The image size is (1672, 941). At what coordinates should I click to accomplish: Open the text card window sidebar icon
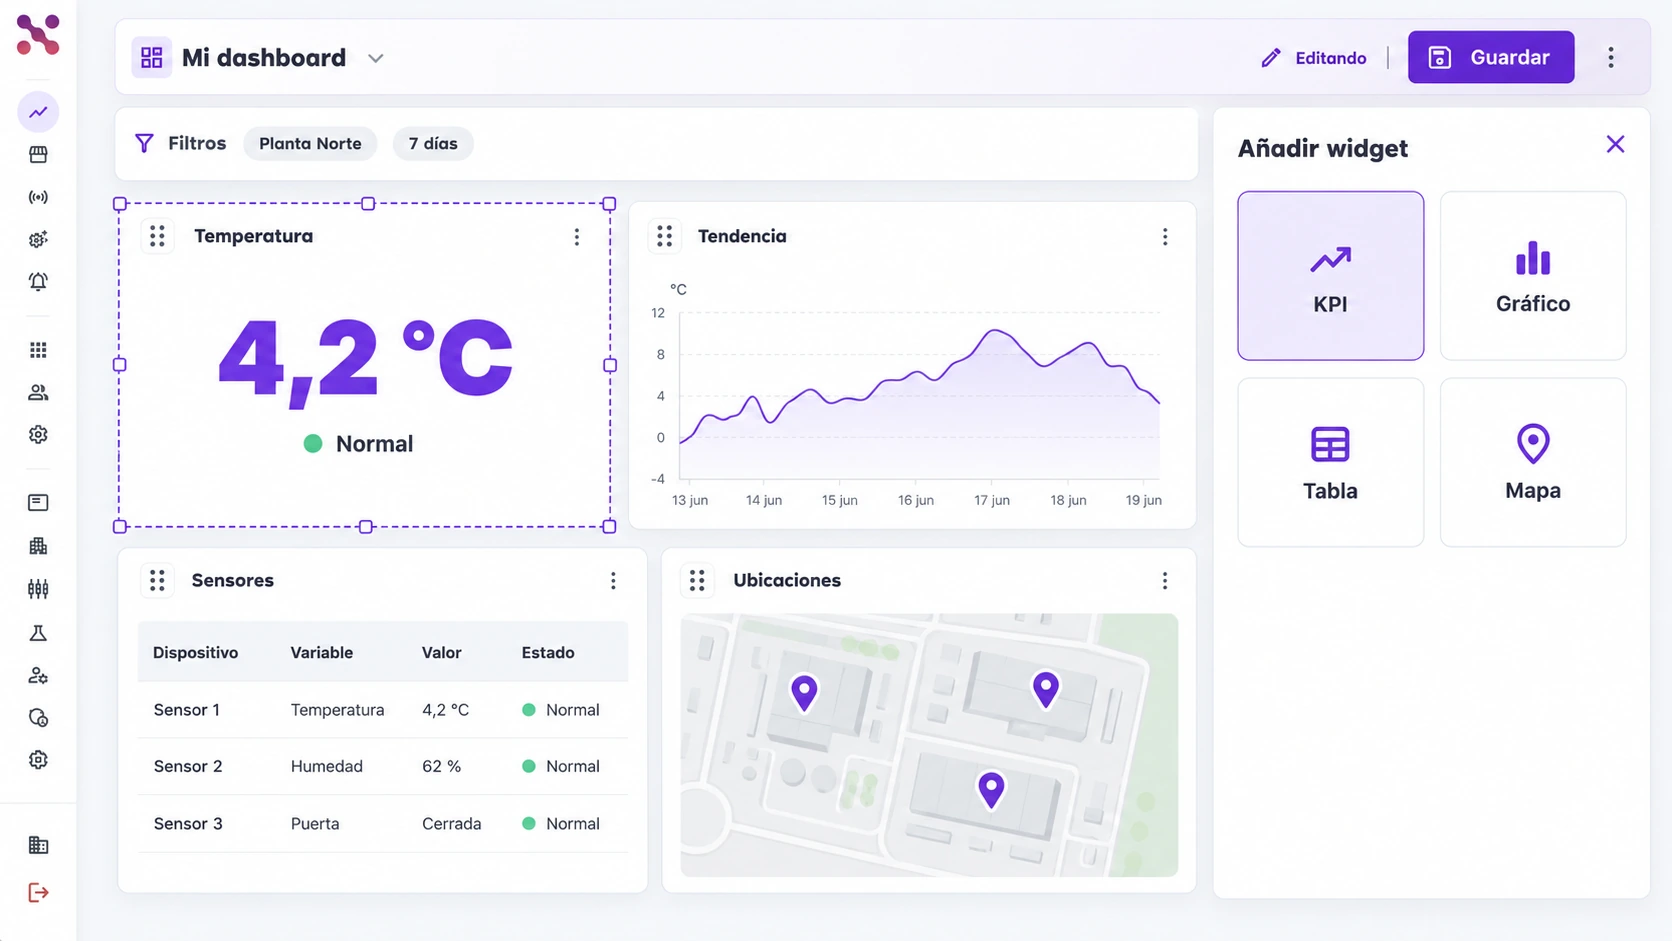[38, 503]
